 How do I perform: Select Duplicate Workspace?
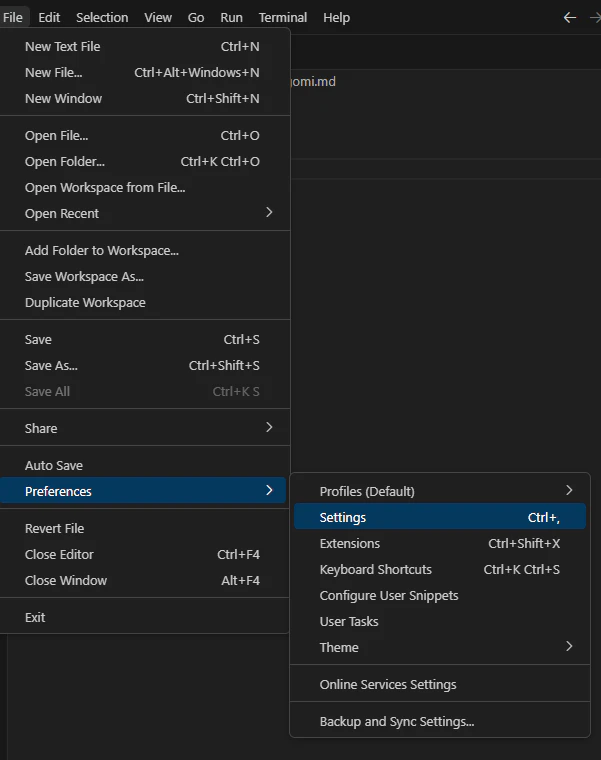(x=145, y=302)
